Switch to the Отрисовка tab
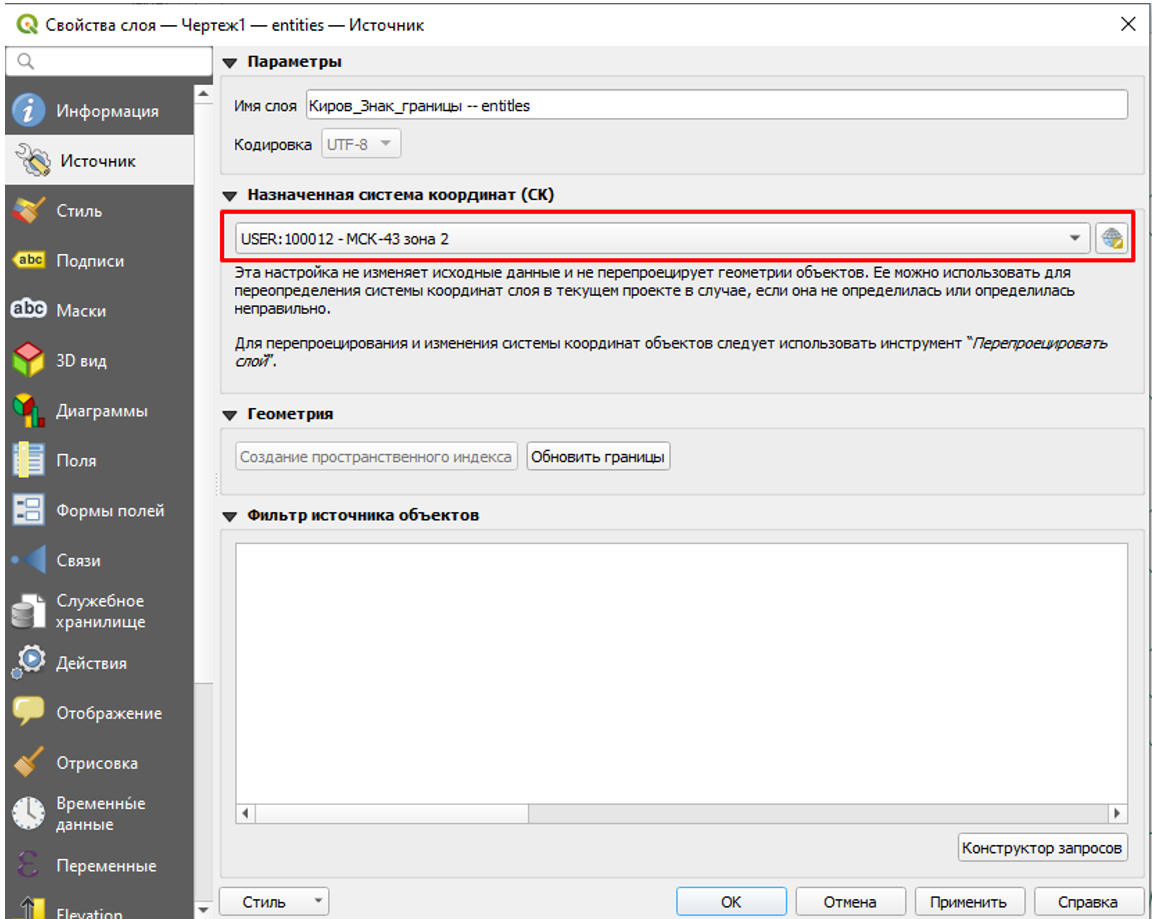The width and height of the screenshot is (1152, 919). [x=96, y=763]
